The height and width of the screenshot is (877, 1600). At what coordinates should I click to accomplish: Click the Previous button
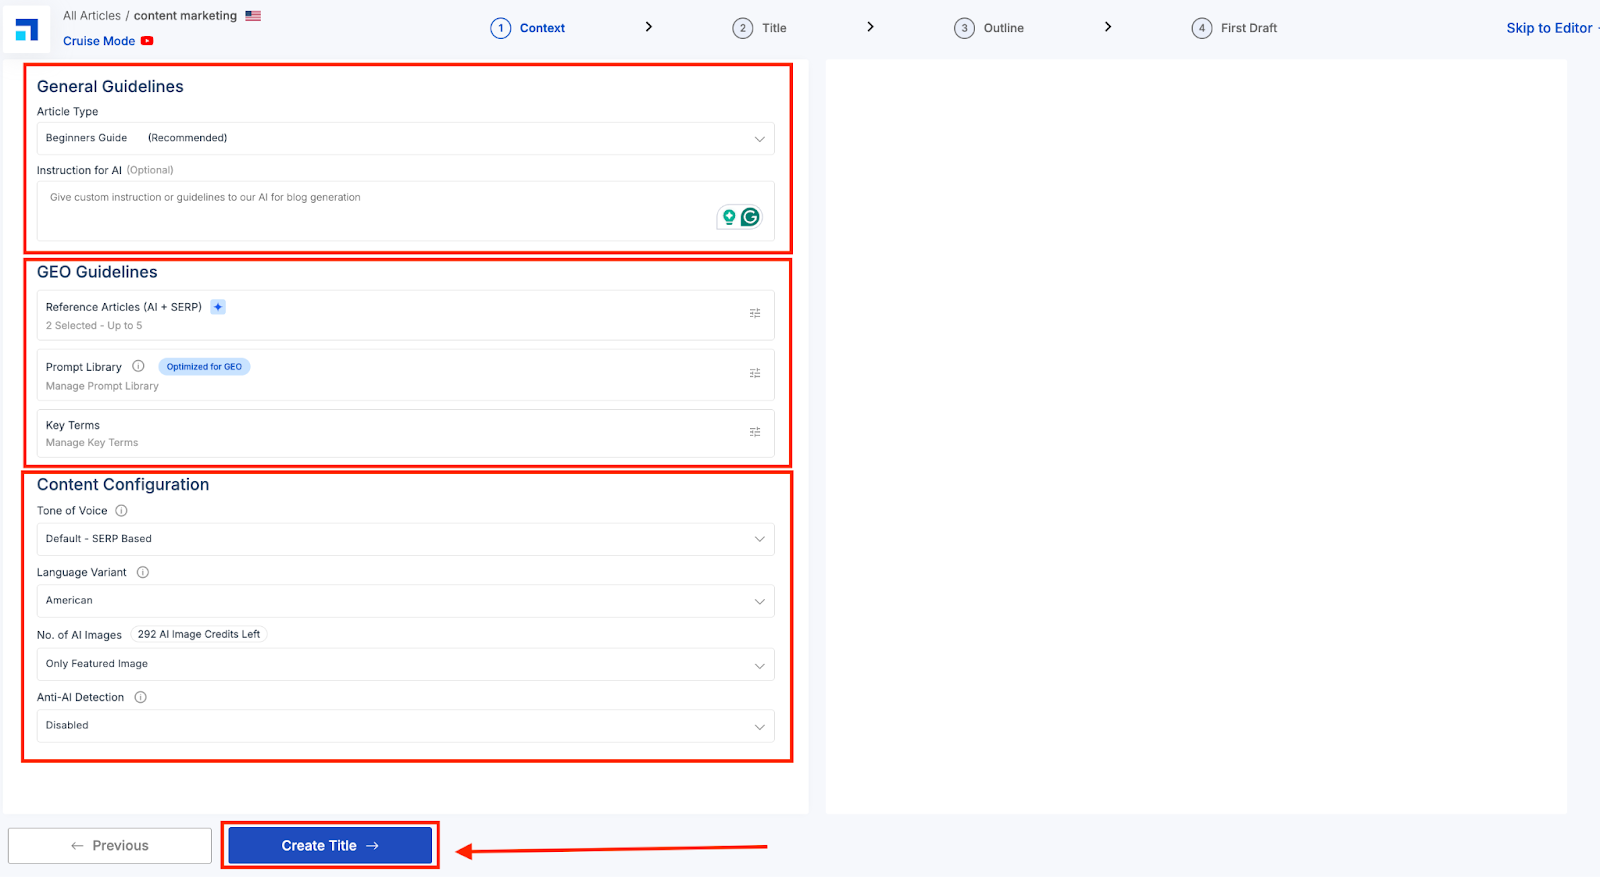tap(110, 845)
